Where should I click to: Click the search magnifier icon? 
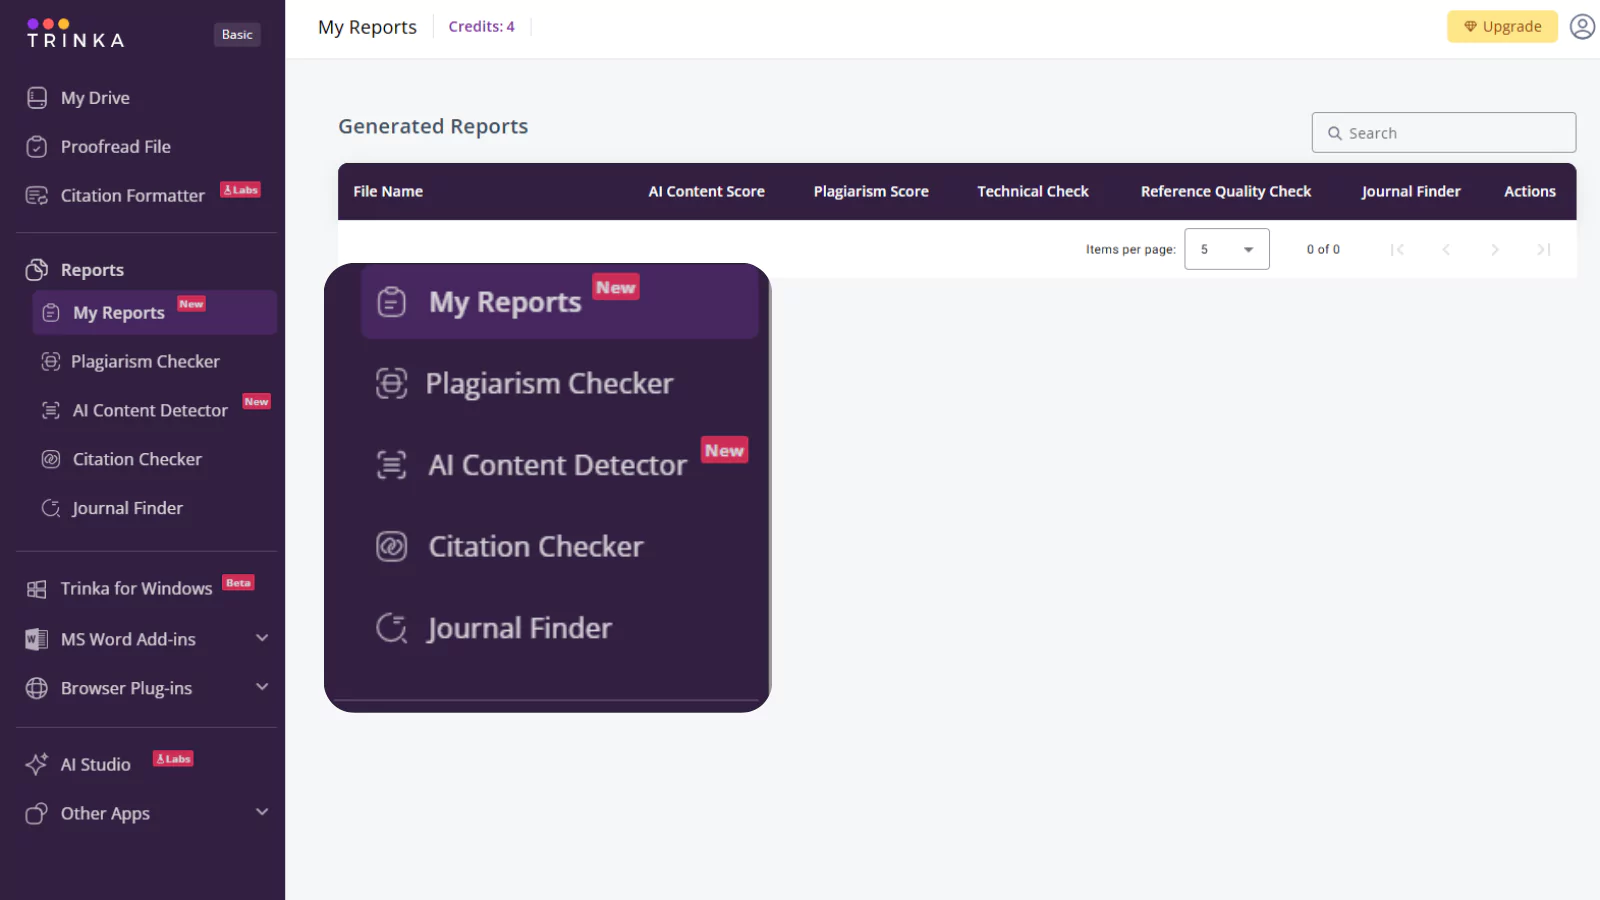[x=1334, y=133]
